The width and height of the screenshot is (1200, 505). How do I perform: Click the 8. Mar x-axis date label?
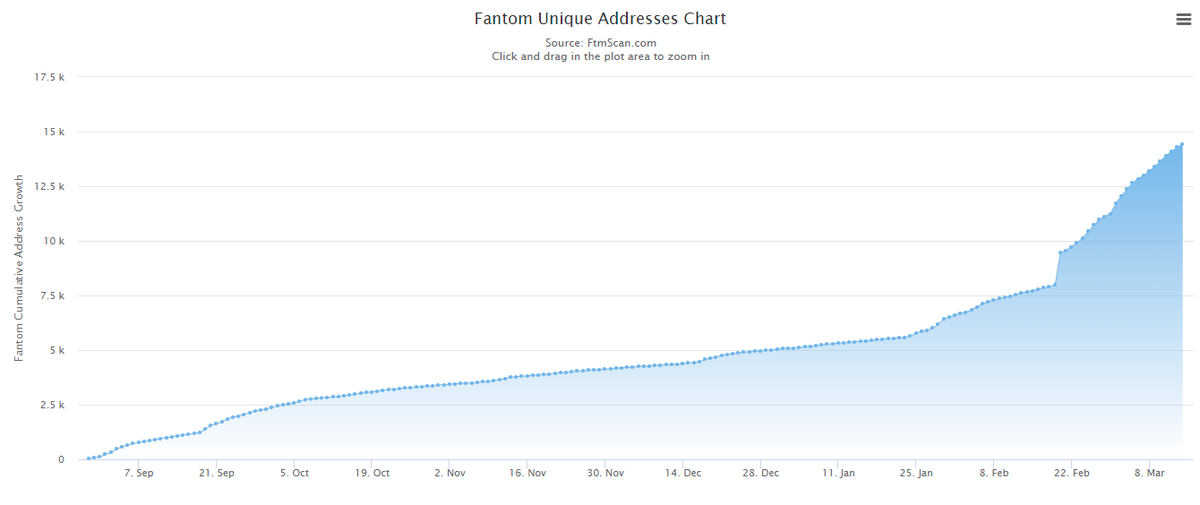(1152, 473)
